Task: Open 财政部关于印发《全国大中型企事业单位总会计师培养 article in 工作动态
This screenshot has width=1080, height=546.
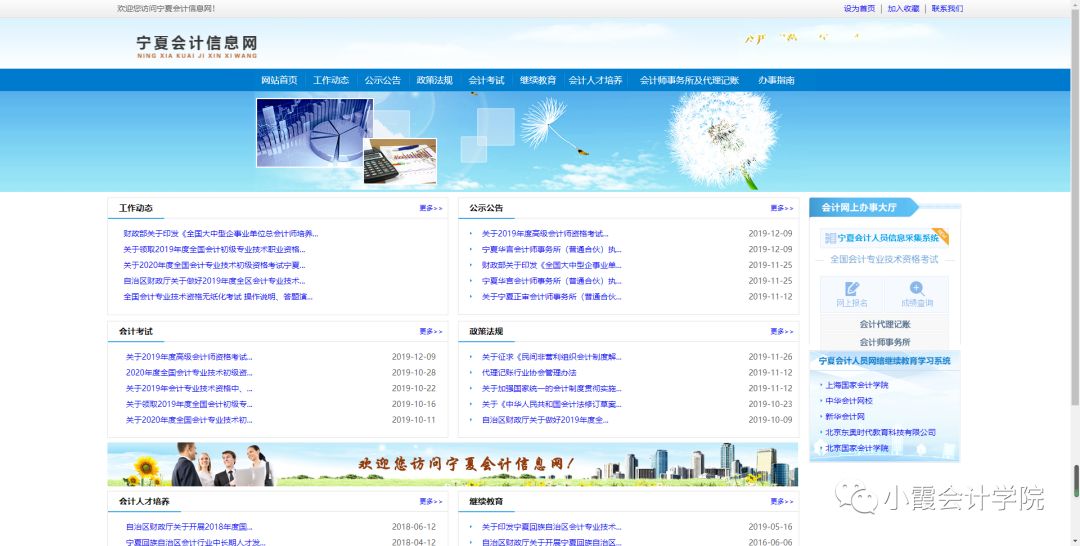Action: point(220,233)
